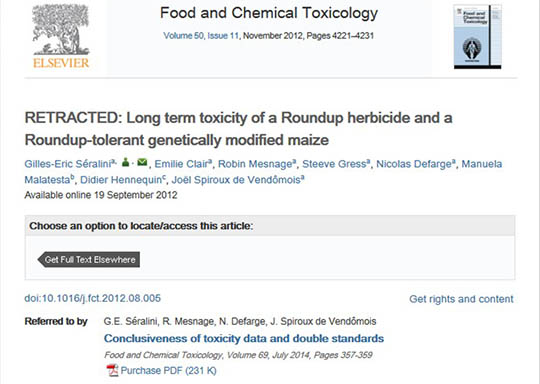Open author Steeve Gress link
The width and height of the screenshot is (540, 384).
point(334,164)
